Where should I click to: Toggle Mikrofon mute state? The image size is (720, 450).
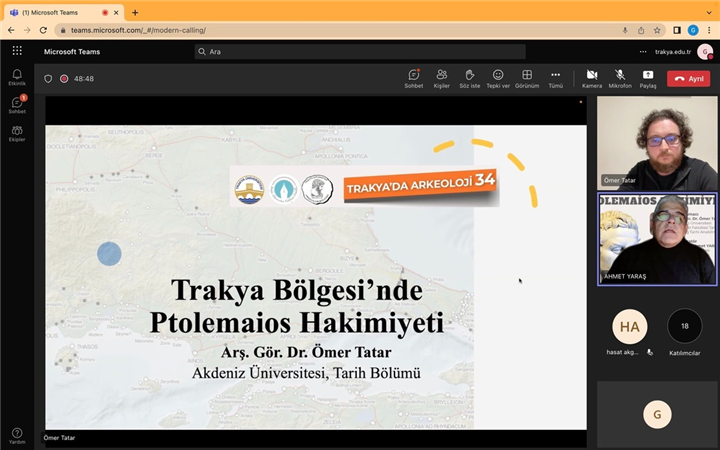pos(620,79)
